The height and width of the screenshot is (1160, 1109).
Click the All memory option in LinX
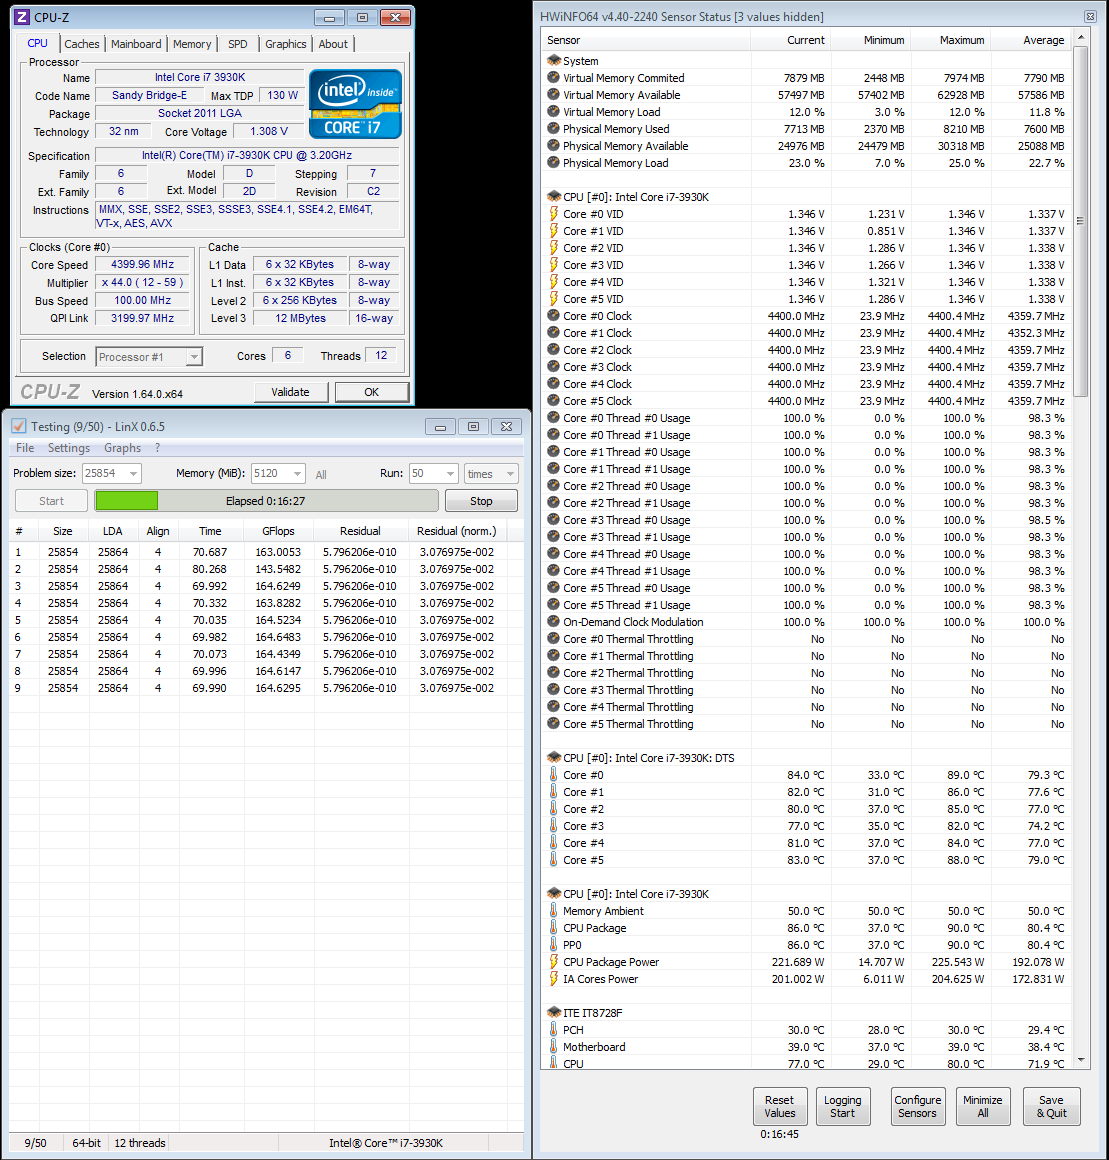(321, 475)
